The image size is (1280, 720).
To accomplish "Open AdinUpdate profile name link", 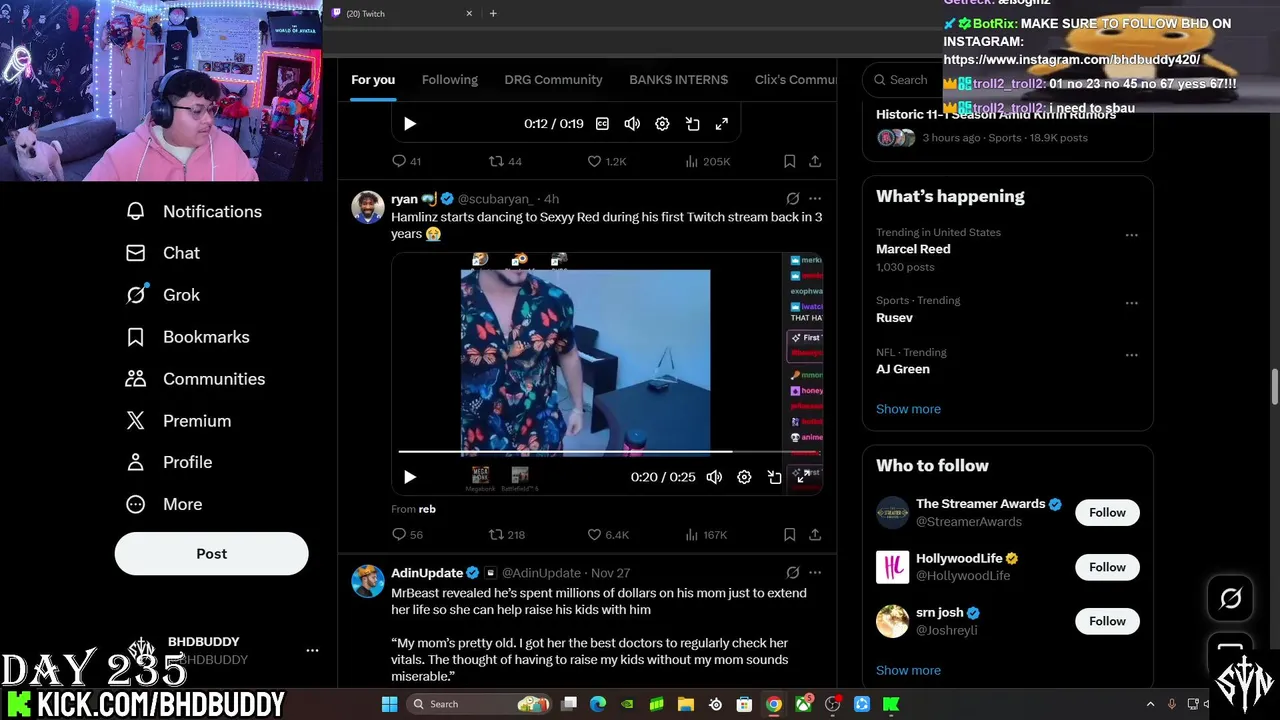I will (x=427, y=573).
